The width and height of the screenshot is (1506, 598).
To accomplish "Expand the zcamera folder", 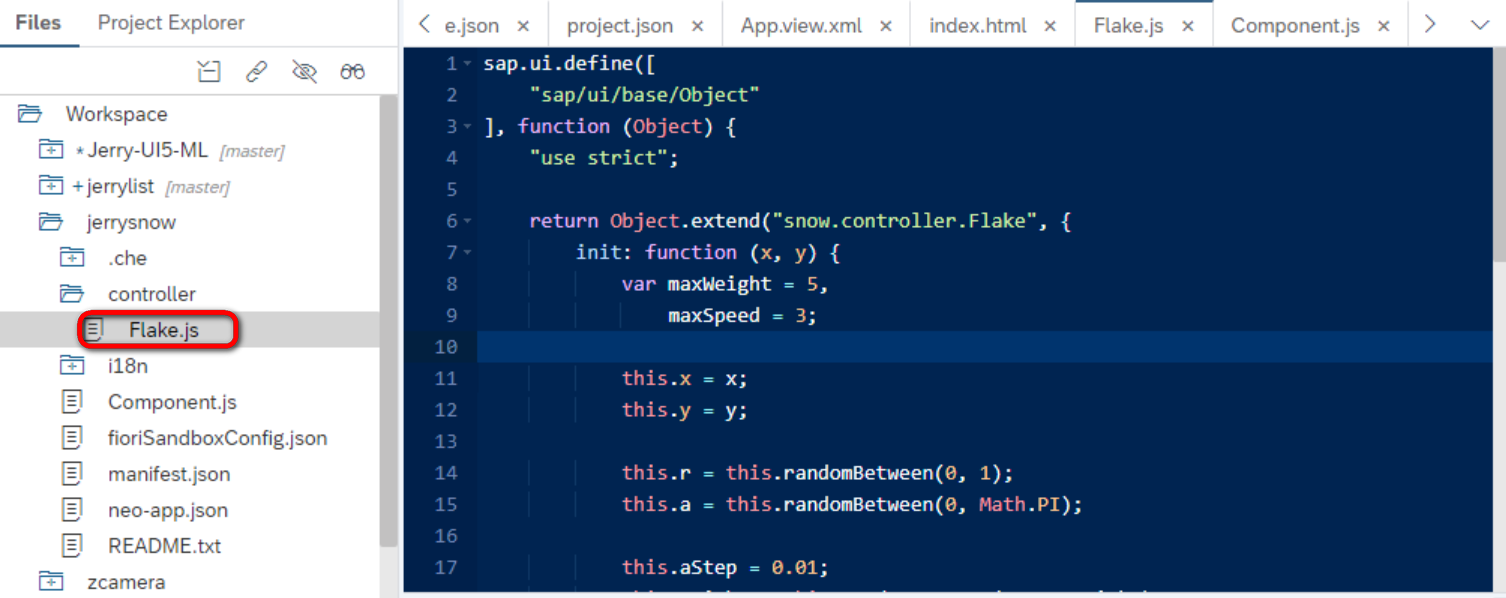I will point(51,582).
